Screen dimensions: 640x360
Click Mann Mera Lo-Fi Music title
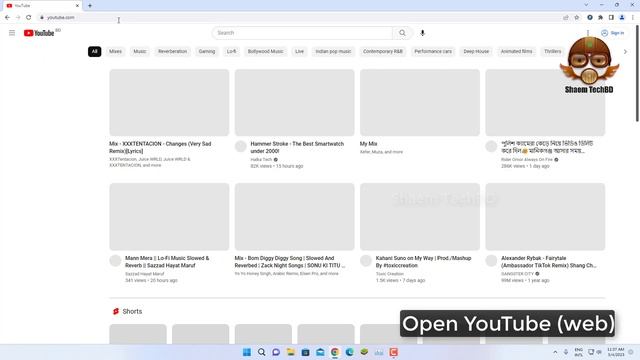[x=167, y=262]
